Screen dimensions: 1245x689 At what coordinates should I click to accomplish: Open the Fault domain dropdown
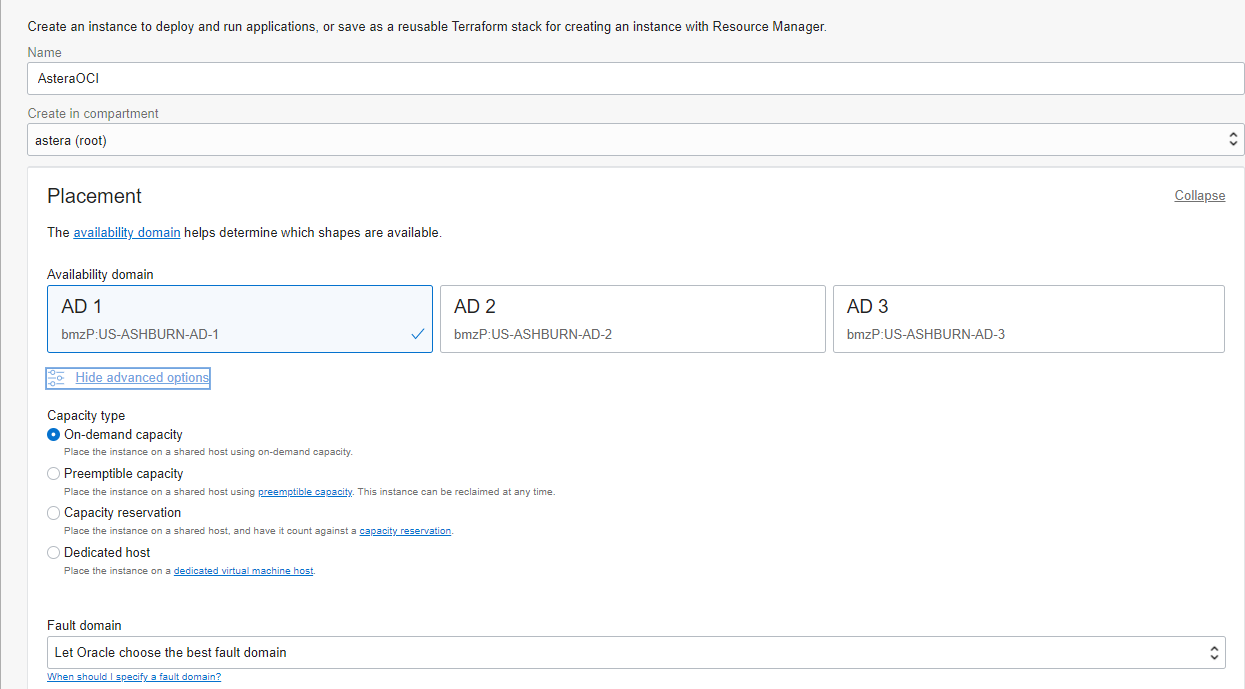point(635,653)
